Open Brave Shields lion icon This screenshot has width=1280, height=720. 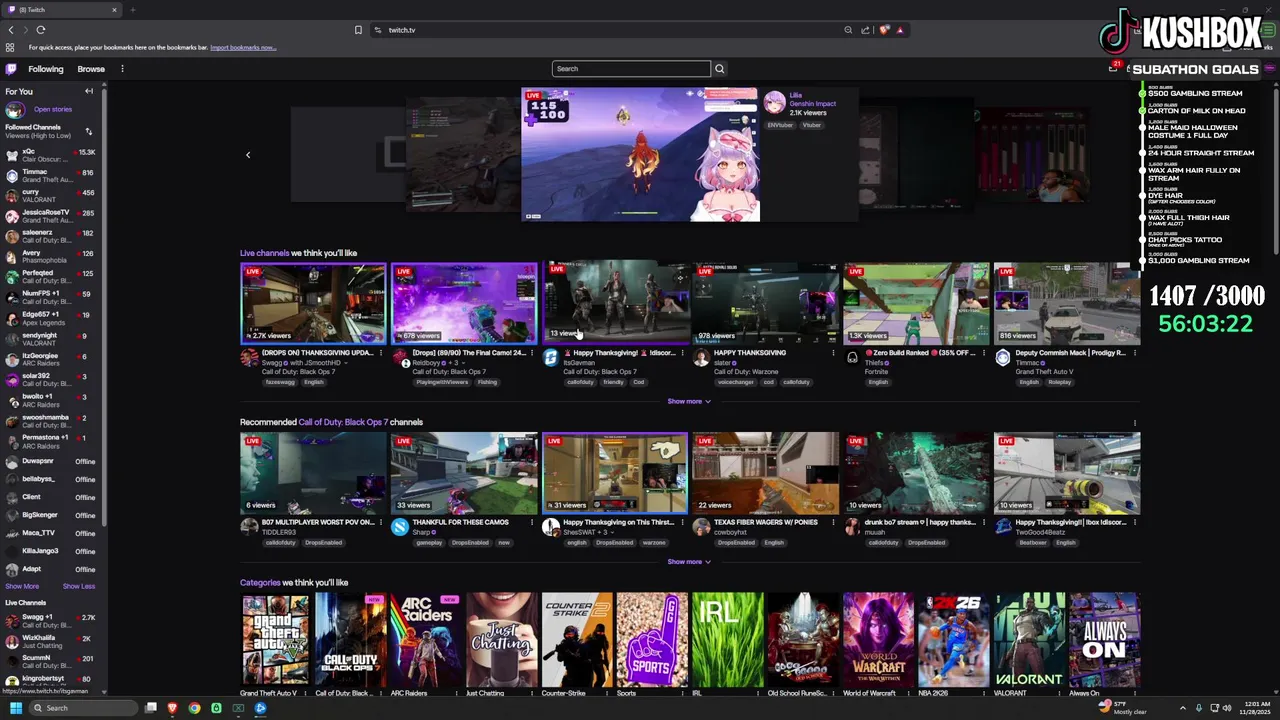884,30
